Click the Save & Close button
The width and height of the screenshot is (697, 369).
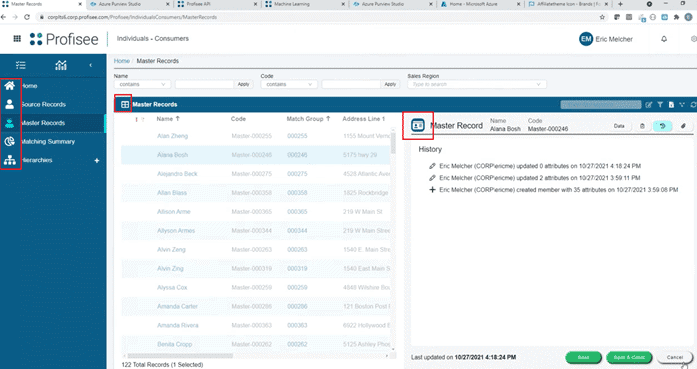629,357
